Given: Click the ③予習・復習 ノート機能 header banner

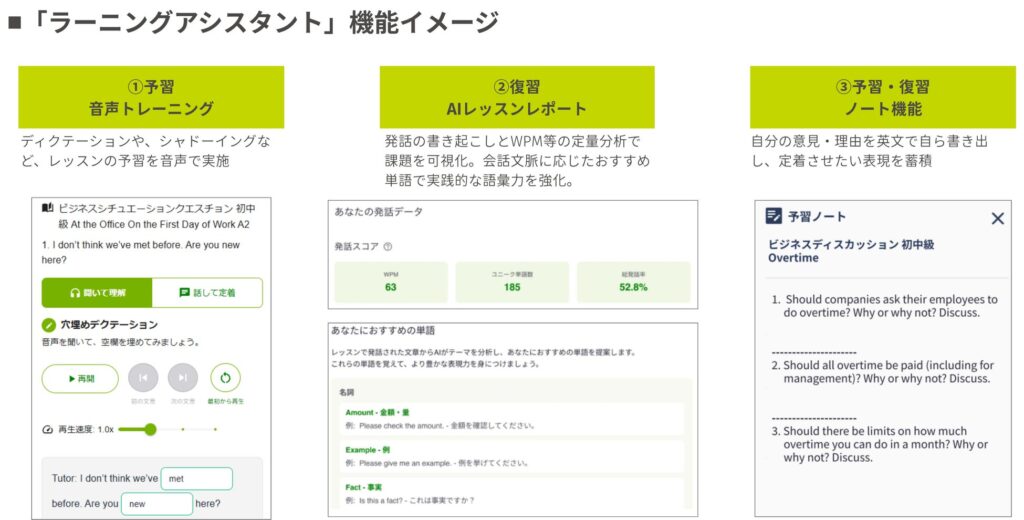Looking at the screenshot, I should click(x=883, y=97).
